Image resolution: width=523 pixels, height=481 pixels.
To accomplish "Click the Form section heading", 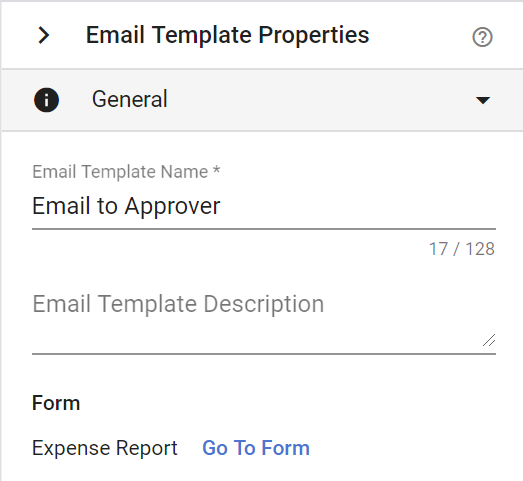I will pyautogui.click(x=56, y=403).
